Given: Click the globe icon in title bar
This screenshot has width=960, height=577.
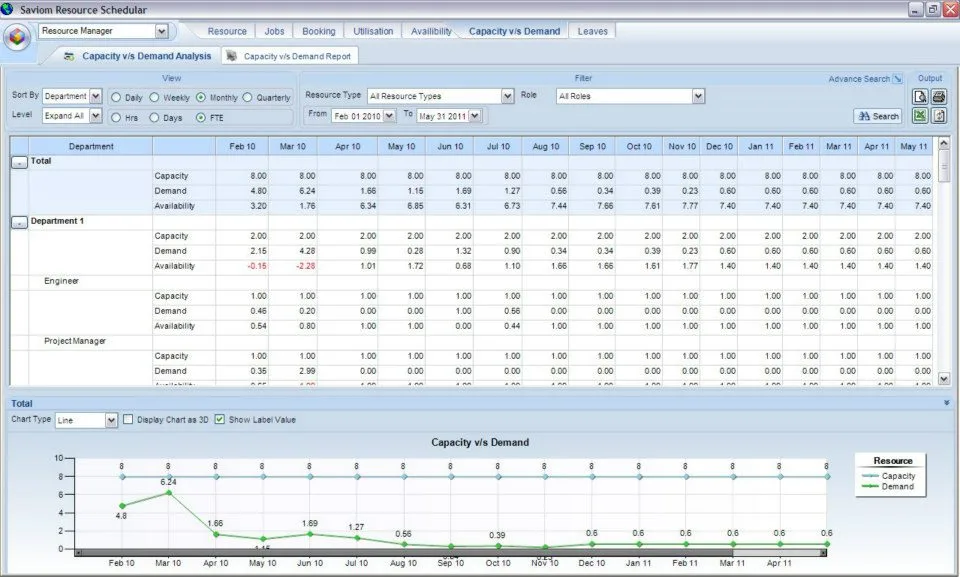Looking at the screenshot, I should (x=7, y=9).
